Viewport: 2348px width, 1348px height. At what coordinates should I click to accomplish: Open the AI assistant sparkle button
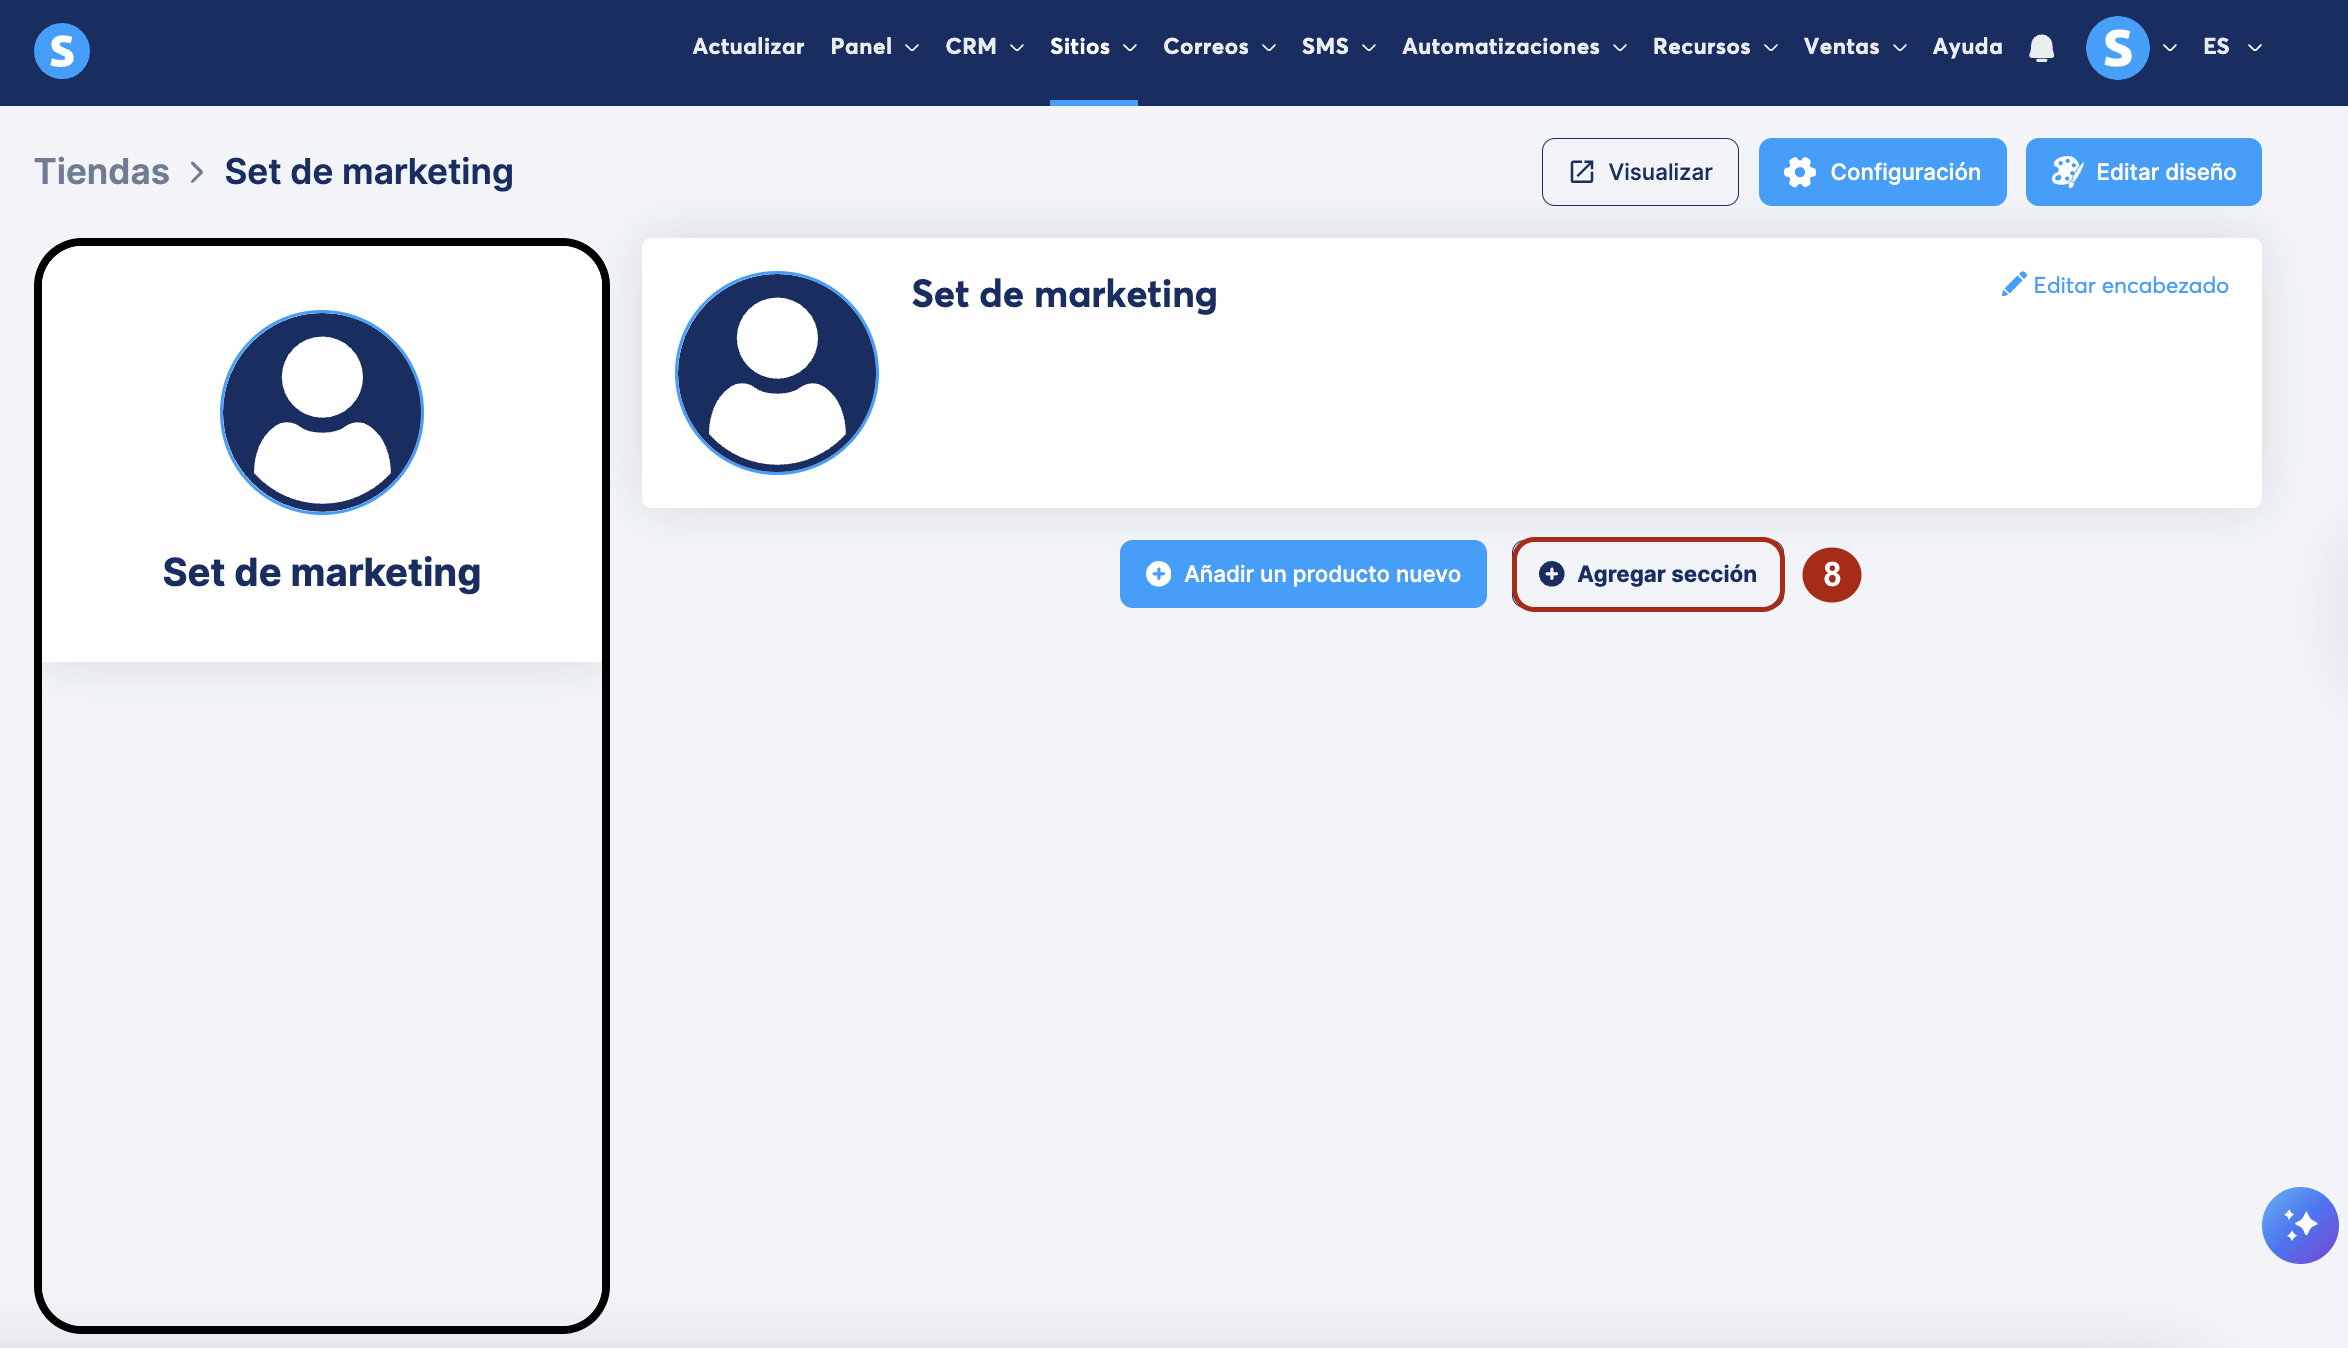2299,1224
